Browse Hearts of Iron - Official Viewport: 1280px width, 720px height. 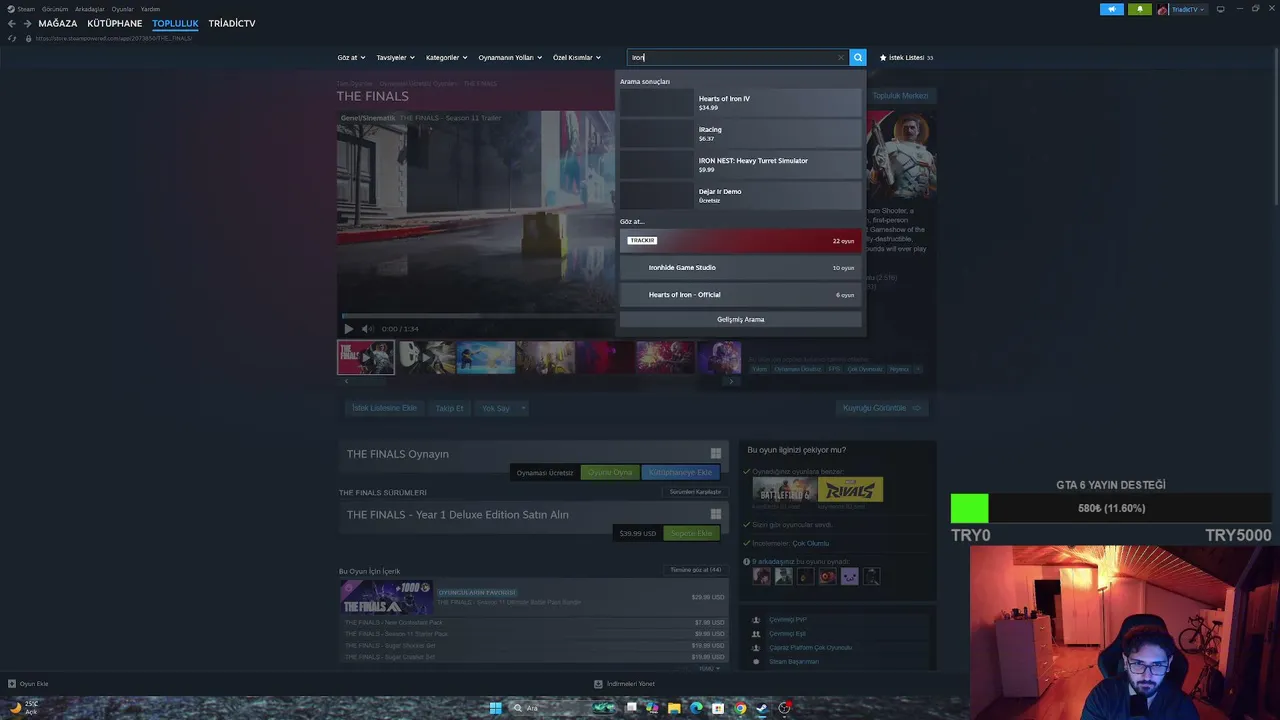click(740, 295)
